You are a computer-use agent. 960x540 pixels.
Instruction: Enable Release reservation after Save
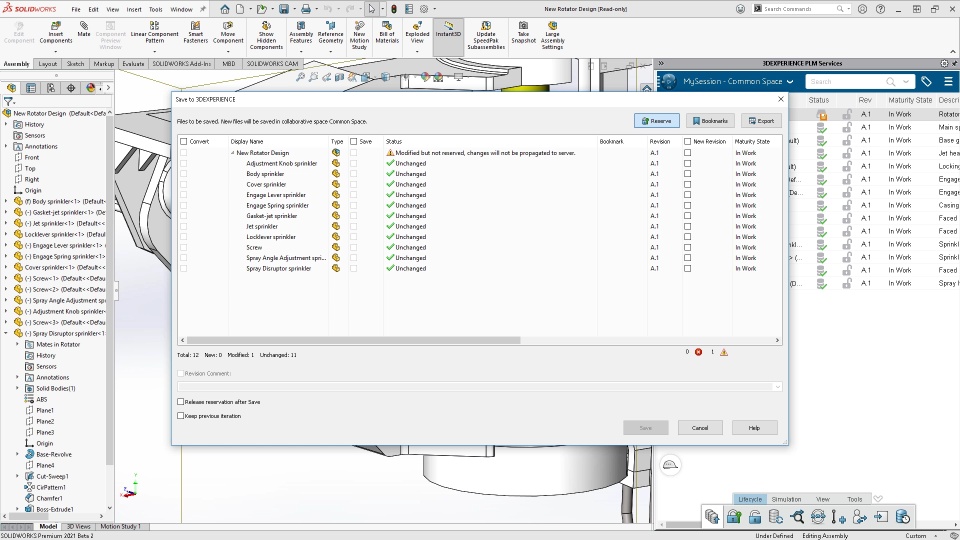tap(181, 402)
